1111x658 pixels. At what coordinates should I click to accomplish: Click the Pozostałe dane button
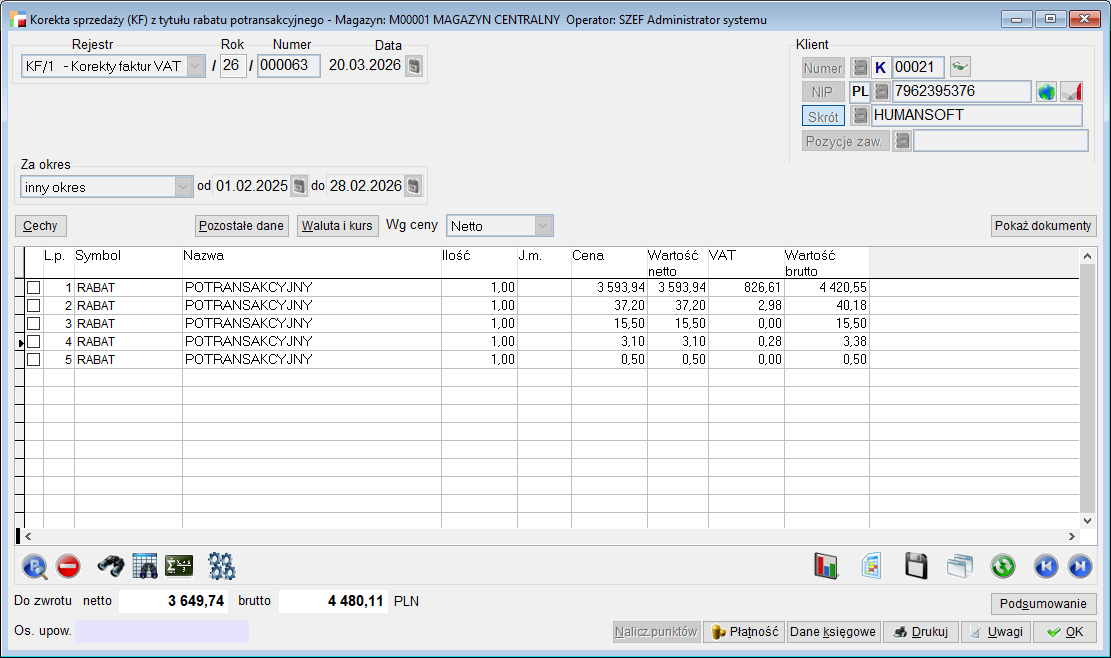coord(242,226)
